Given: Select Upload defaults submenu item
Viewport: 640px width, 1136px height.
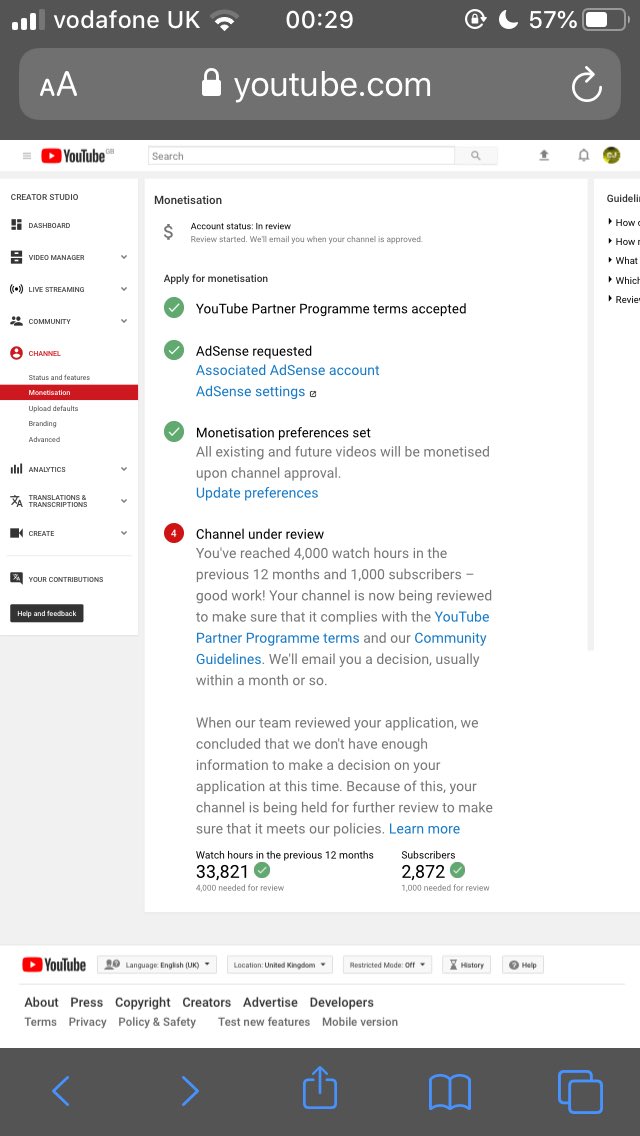Looking at the screenshot, I should 54,409.
